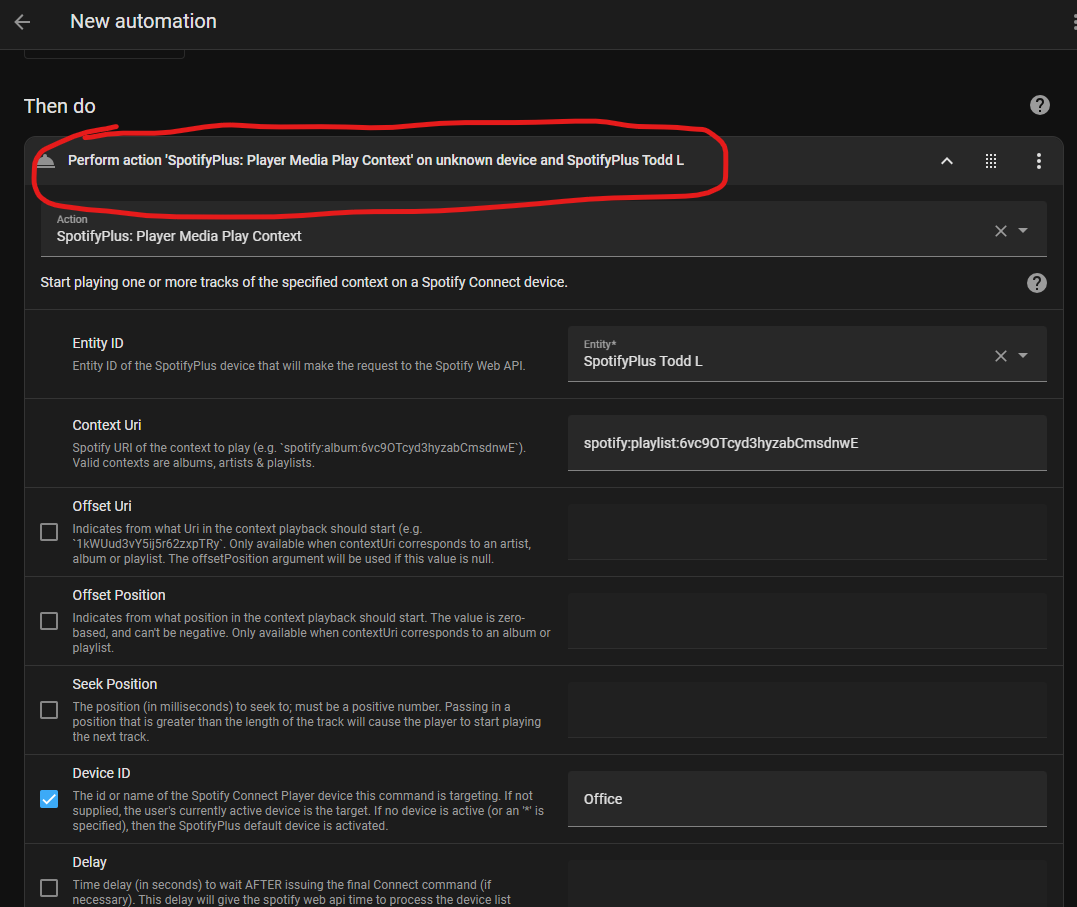Go back using the arrow icon

22,22
